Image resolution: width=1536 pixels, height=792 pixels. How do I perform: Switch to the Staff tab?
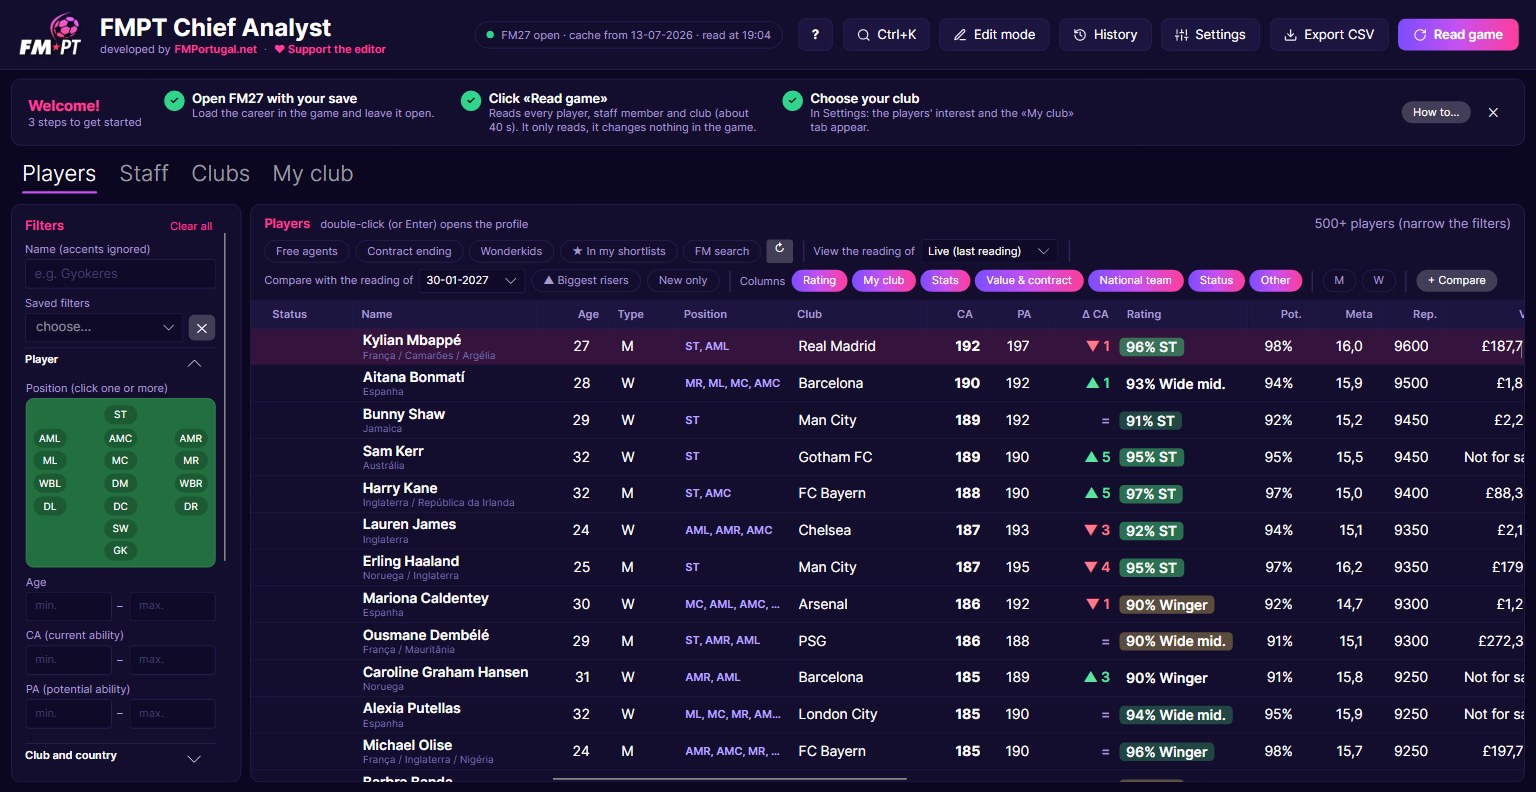144,174
